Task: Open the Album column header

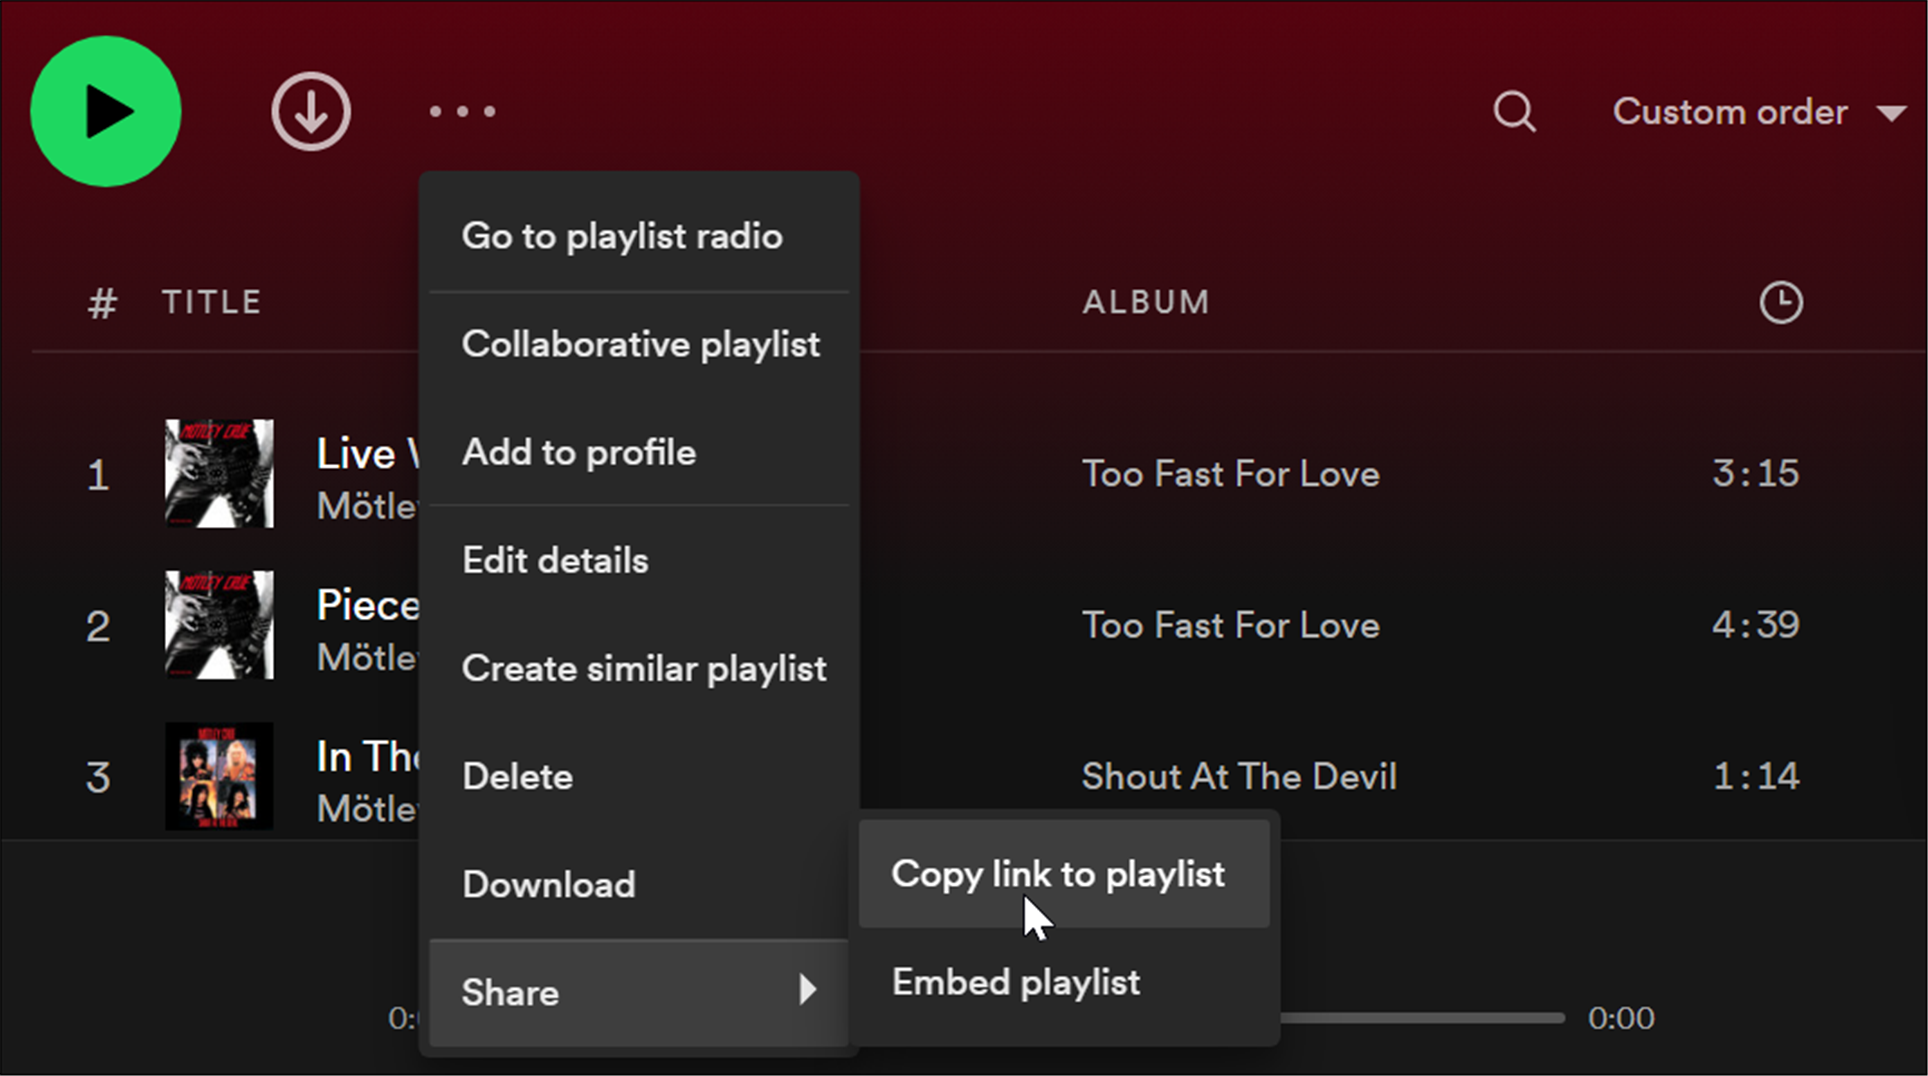Action: 1146,302
